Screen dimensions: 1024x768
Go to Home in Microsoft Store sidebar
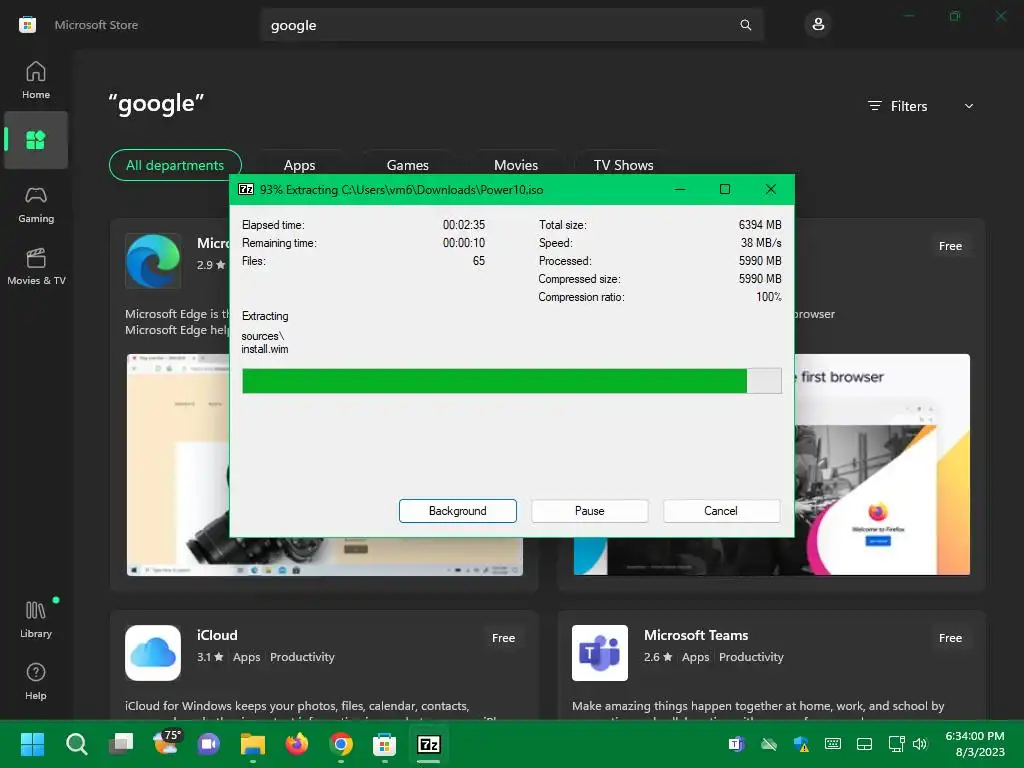(x=36, y=80)
